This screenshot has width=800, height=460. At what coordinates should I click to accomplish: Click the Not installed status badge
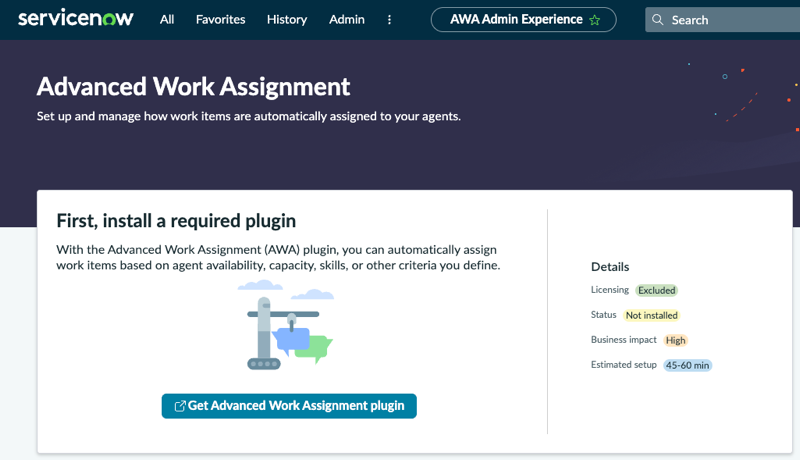click(652, 315)
